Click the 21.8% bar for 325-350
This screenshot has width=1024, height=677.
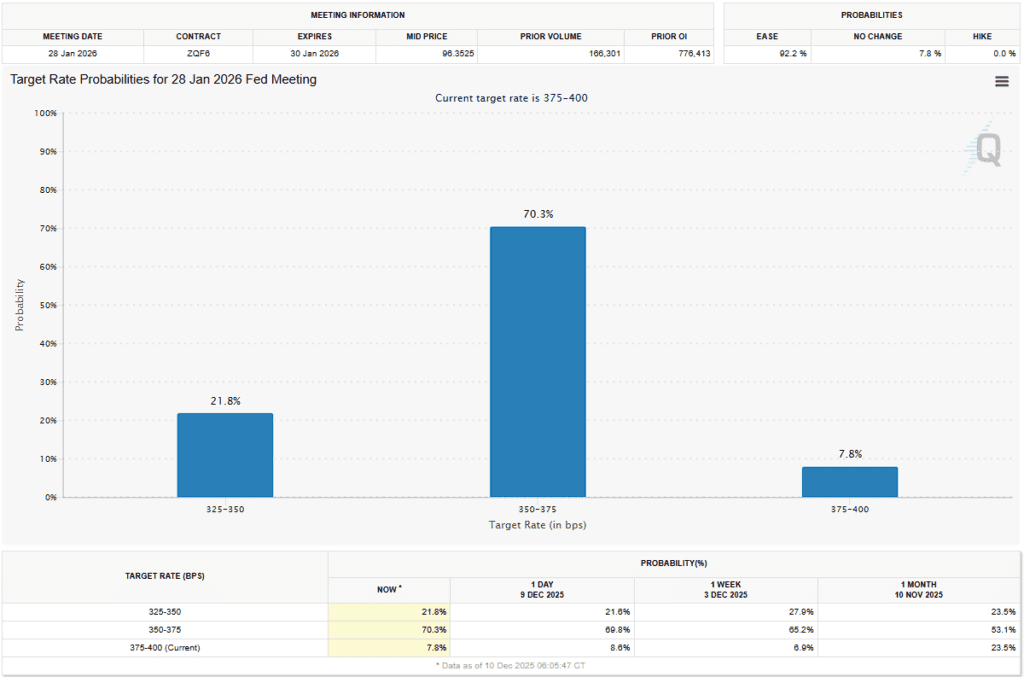point(225,455)
